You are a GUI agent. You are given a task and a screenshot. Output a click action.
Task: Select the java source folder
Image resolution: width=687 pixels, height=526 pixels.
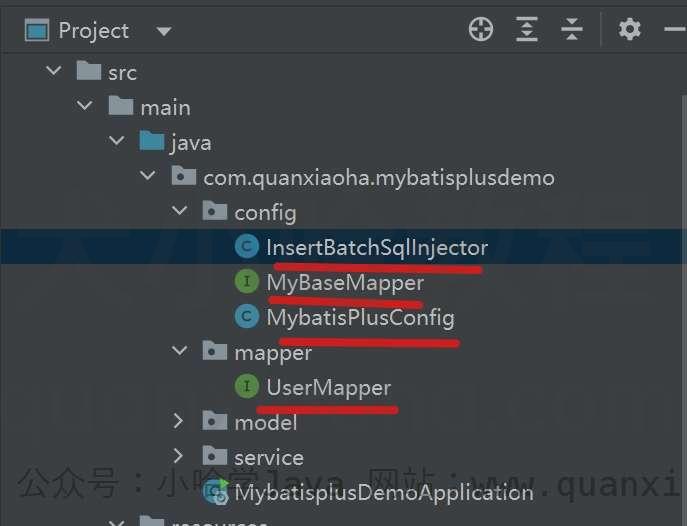(191, 143)
